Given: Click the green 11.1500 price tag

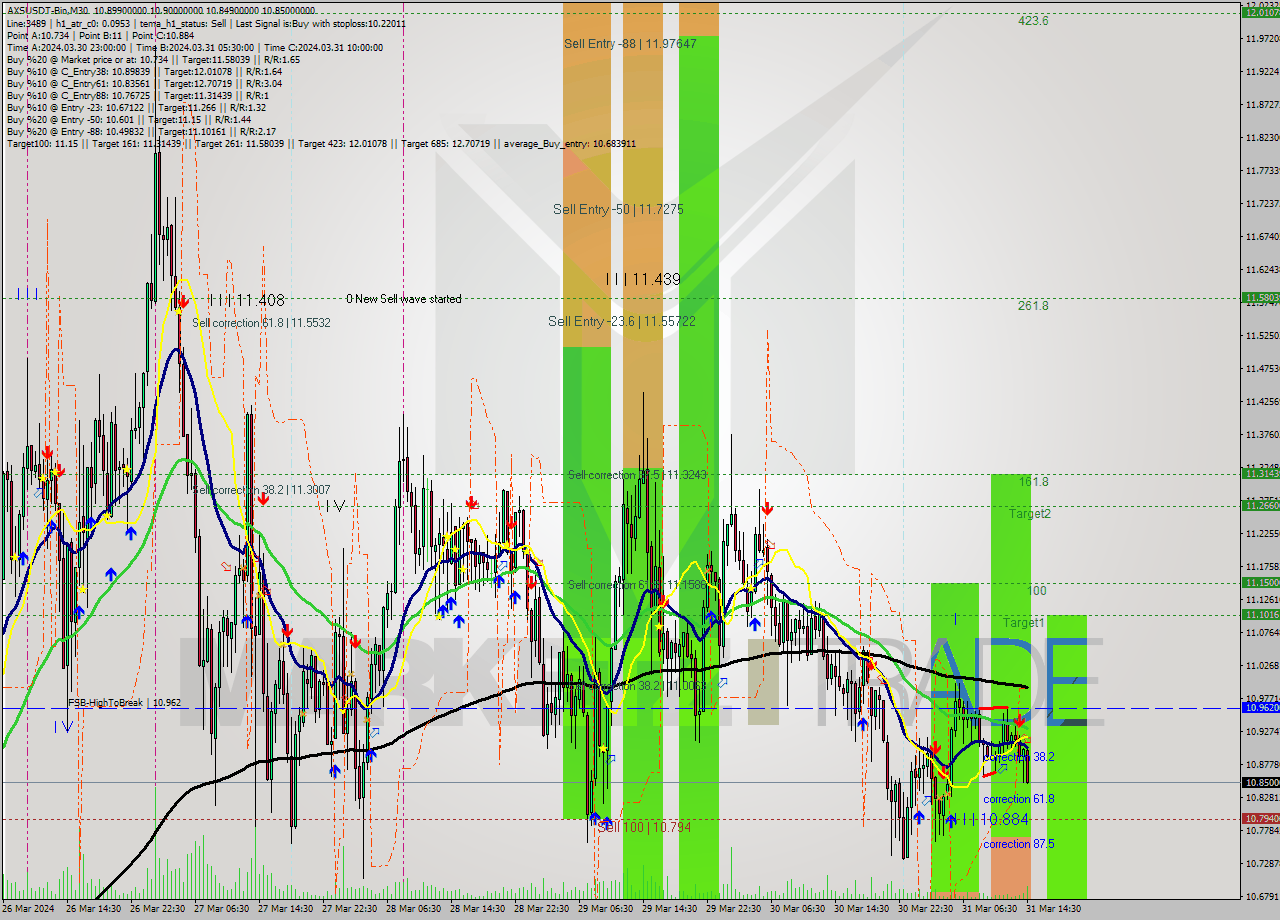Looking at the screenshot, I should point(1260,582).
